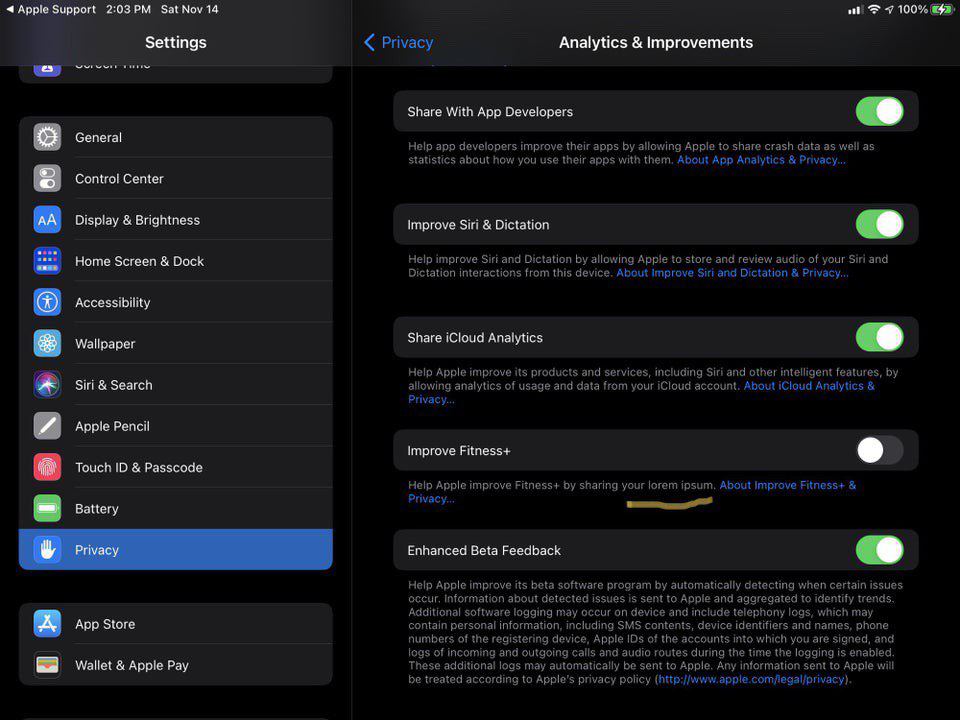
Task: Open Battery settings row
Action: [176, 508]
